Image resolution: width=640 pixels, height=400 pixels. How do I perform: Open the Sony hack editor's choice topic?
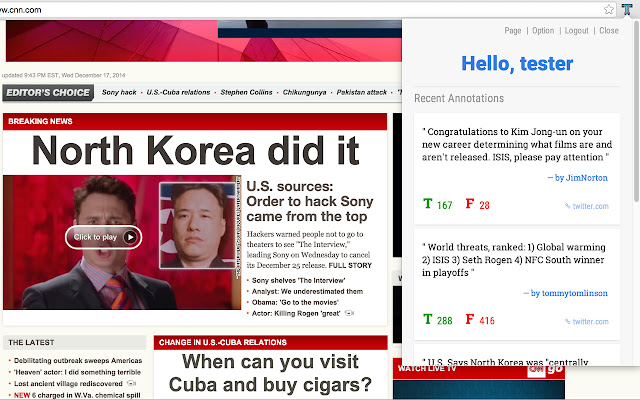tap(119, 92)
